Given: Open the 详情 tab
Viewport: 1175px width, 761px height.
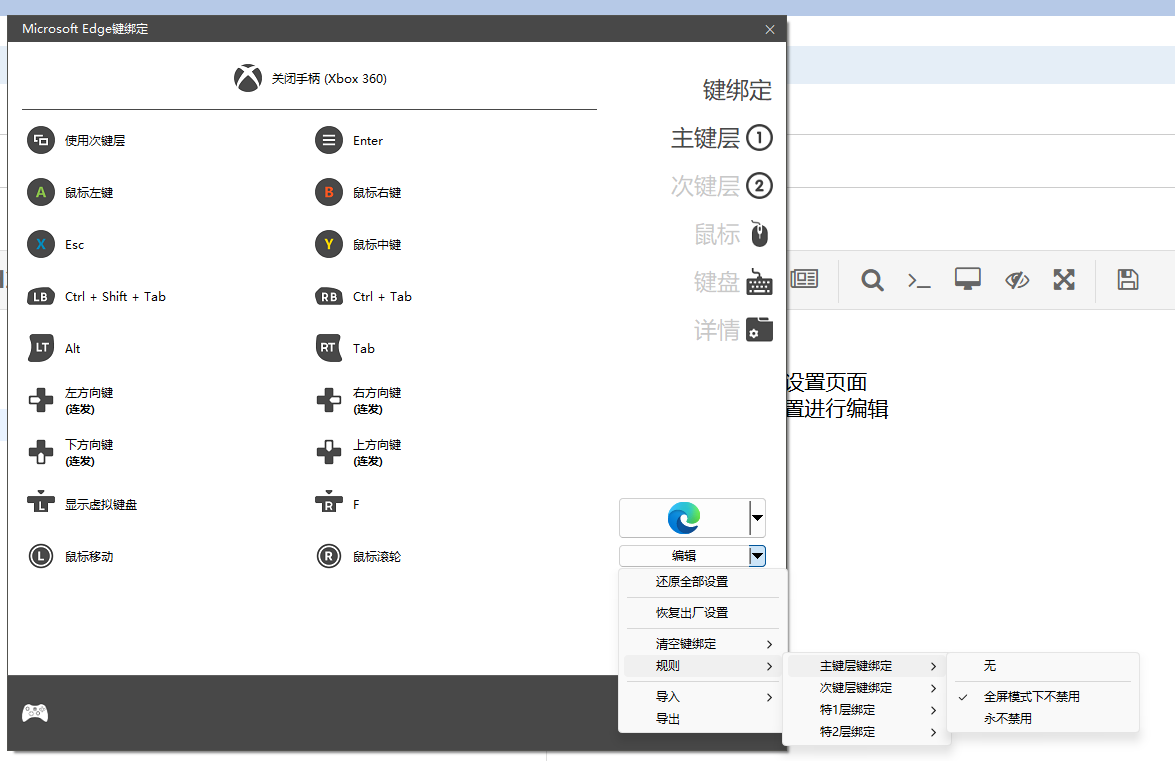Looking at the screenshot, I should tap(733, 330).
